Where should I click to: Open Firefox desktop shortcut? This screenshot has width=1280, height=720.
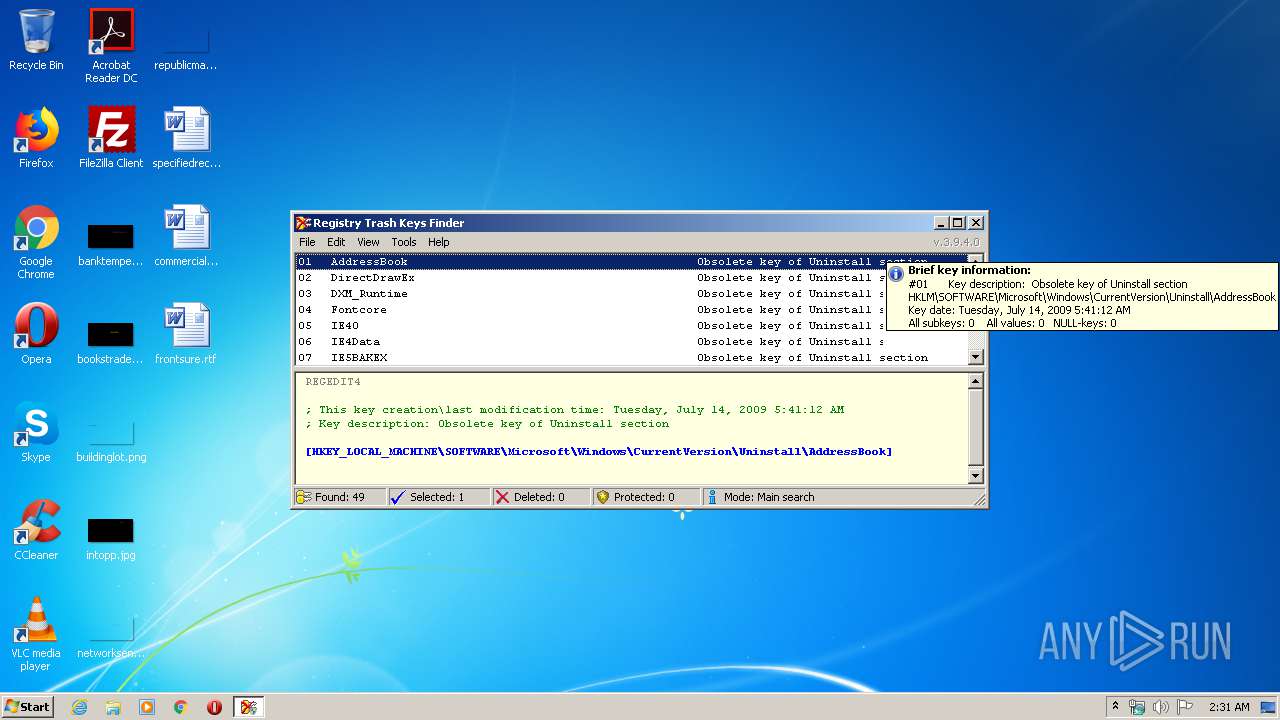click(36, 138)
